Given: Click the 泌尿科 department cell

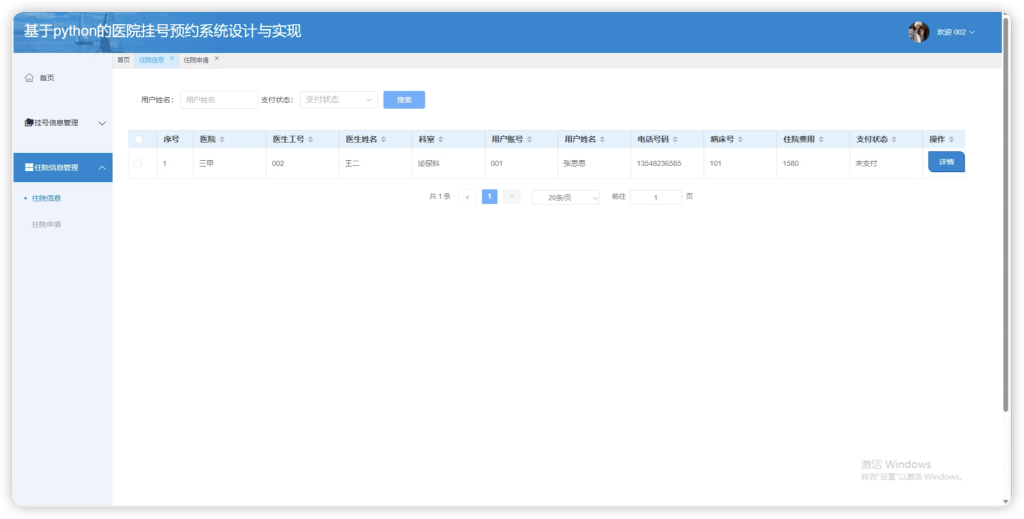Looking at the screenshot, I should [428, 164].
